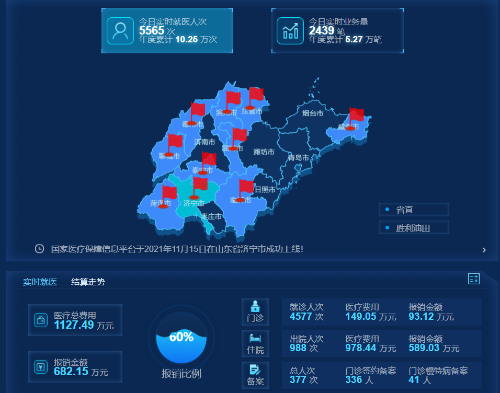The height and width of the screenshot is (393, 500).
Task: Switch to the 实时就医 tab
Action: [x=40, y=282]
